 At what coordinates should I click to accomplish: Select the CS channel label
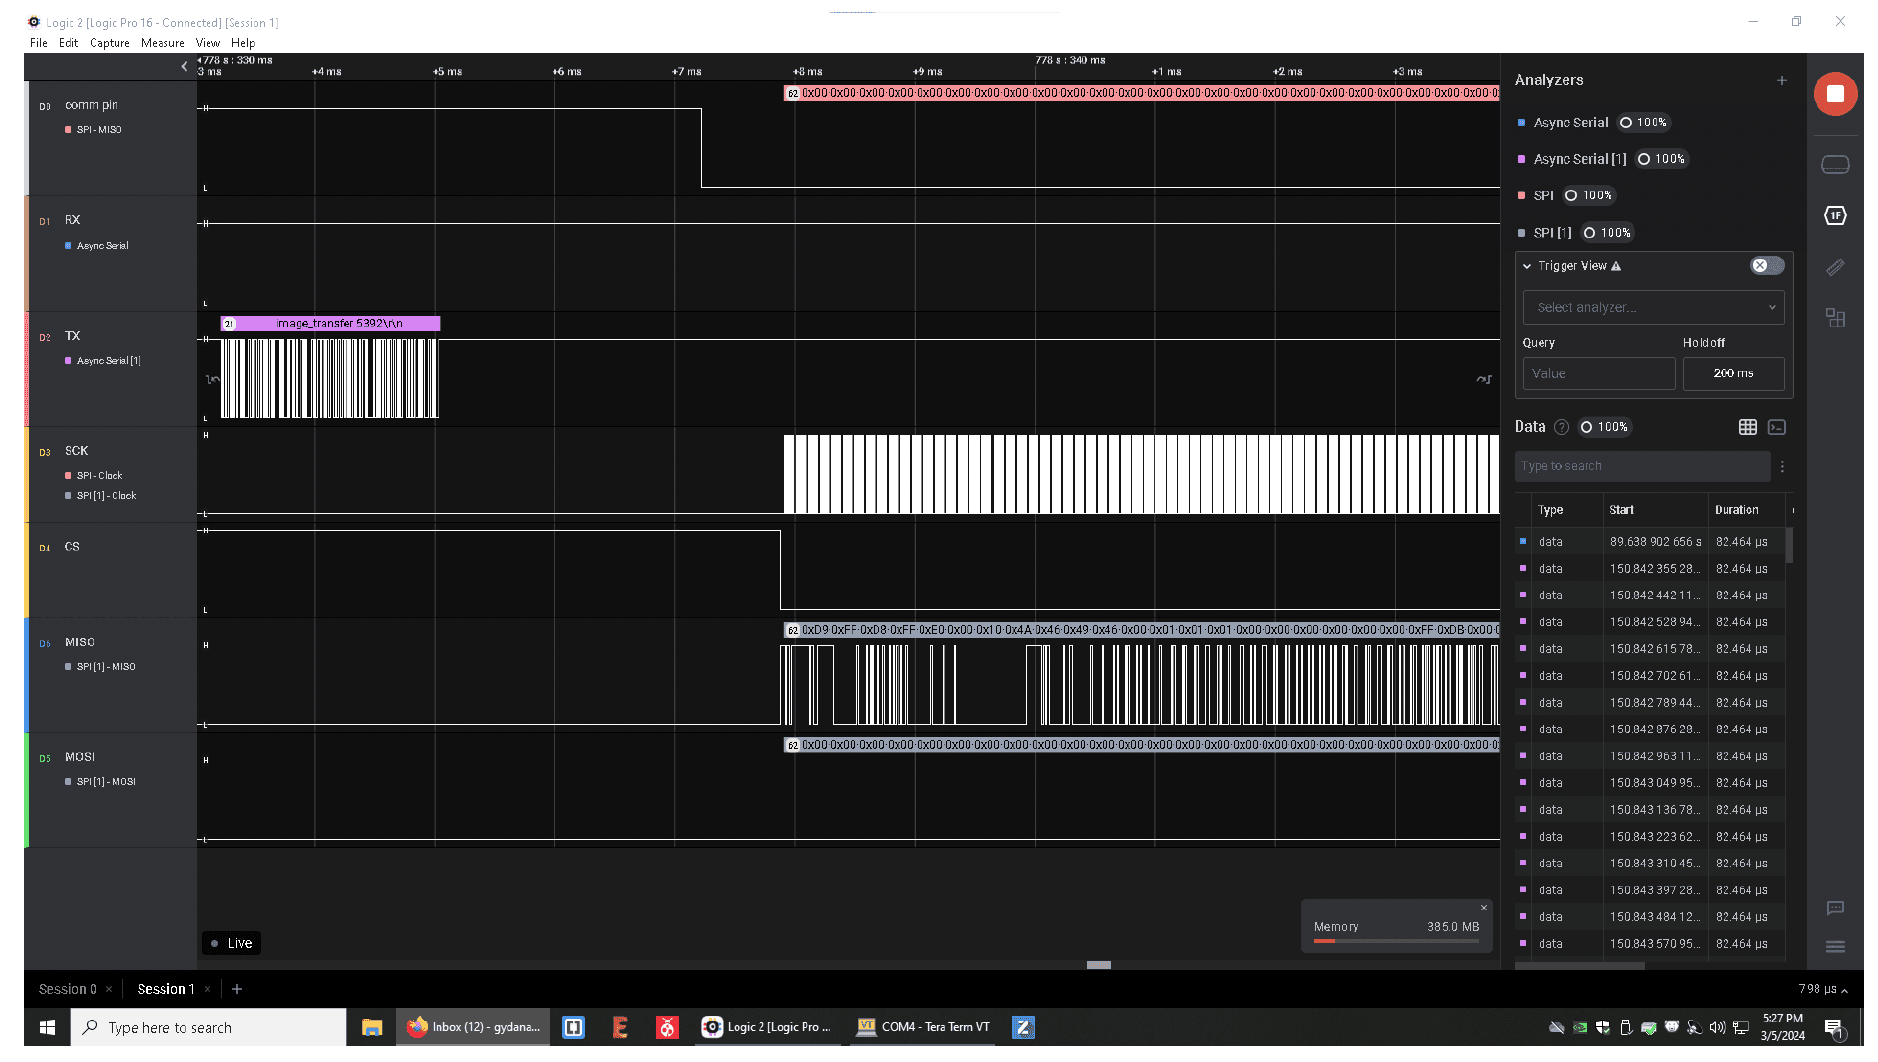[72, 547]
